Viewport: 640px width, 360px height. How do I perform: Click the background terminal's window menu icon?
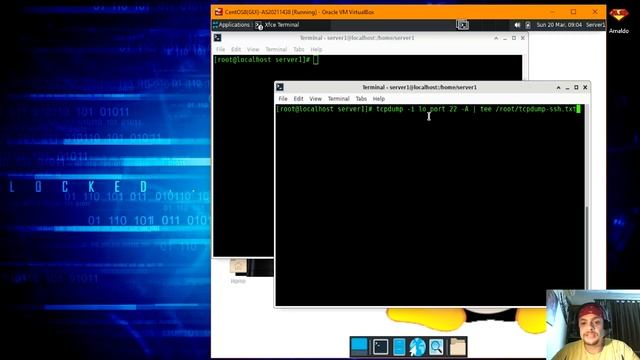click(x=218, y=38)
